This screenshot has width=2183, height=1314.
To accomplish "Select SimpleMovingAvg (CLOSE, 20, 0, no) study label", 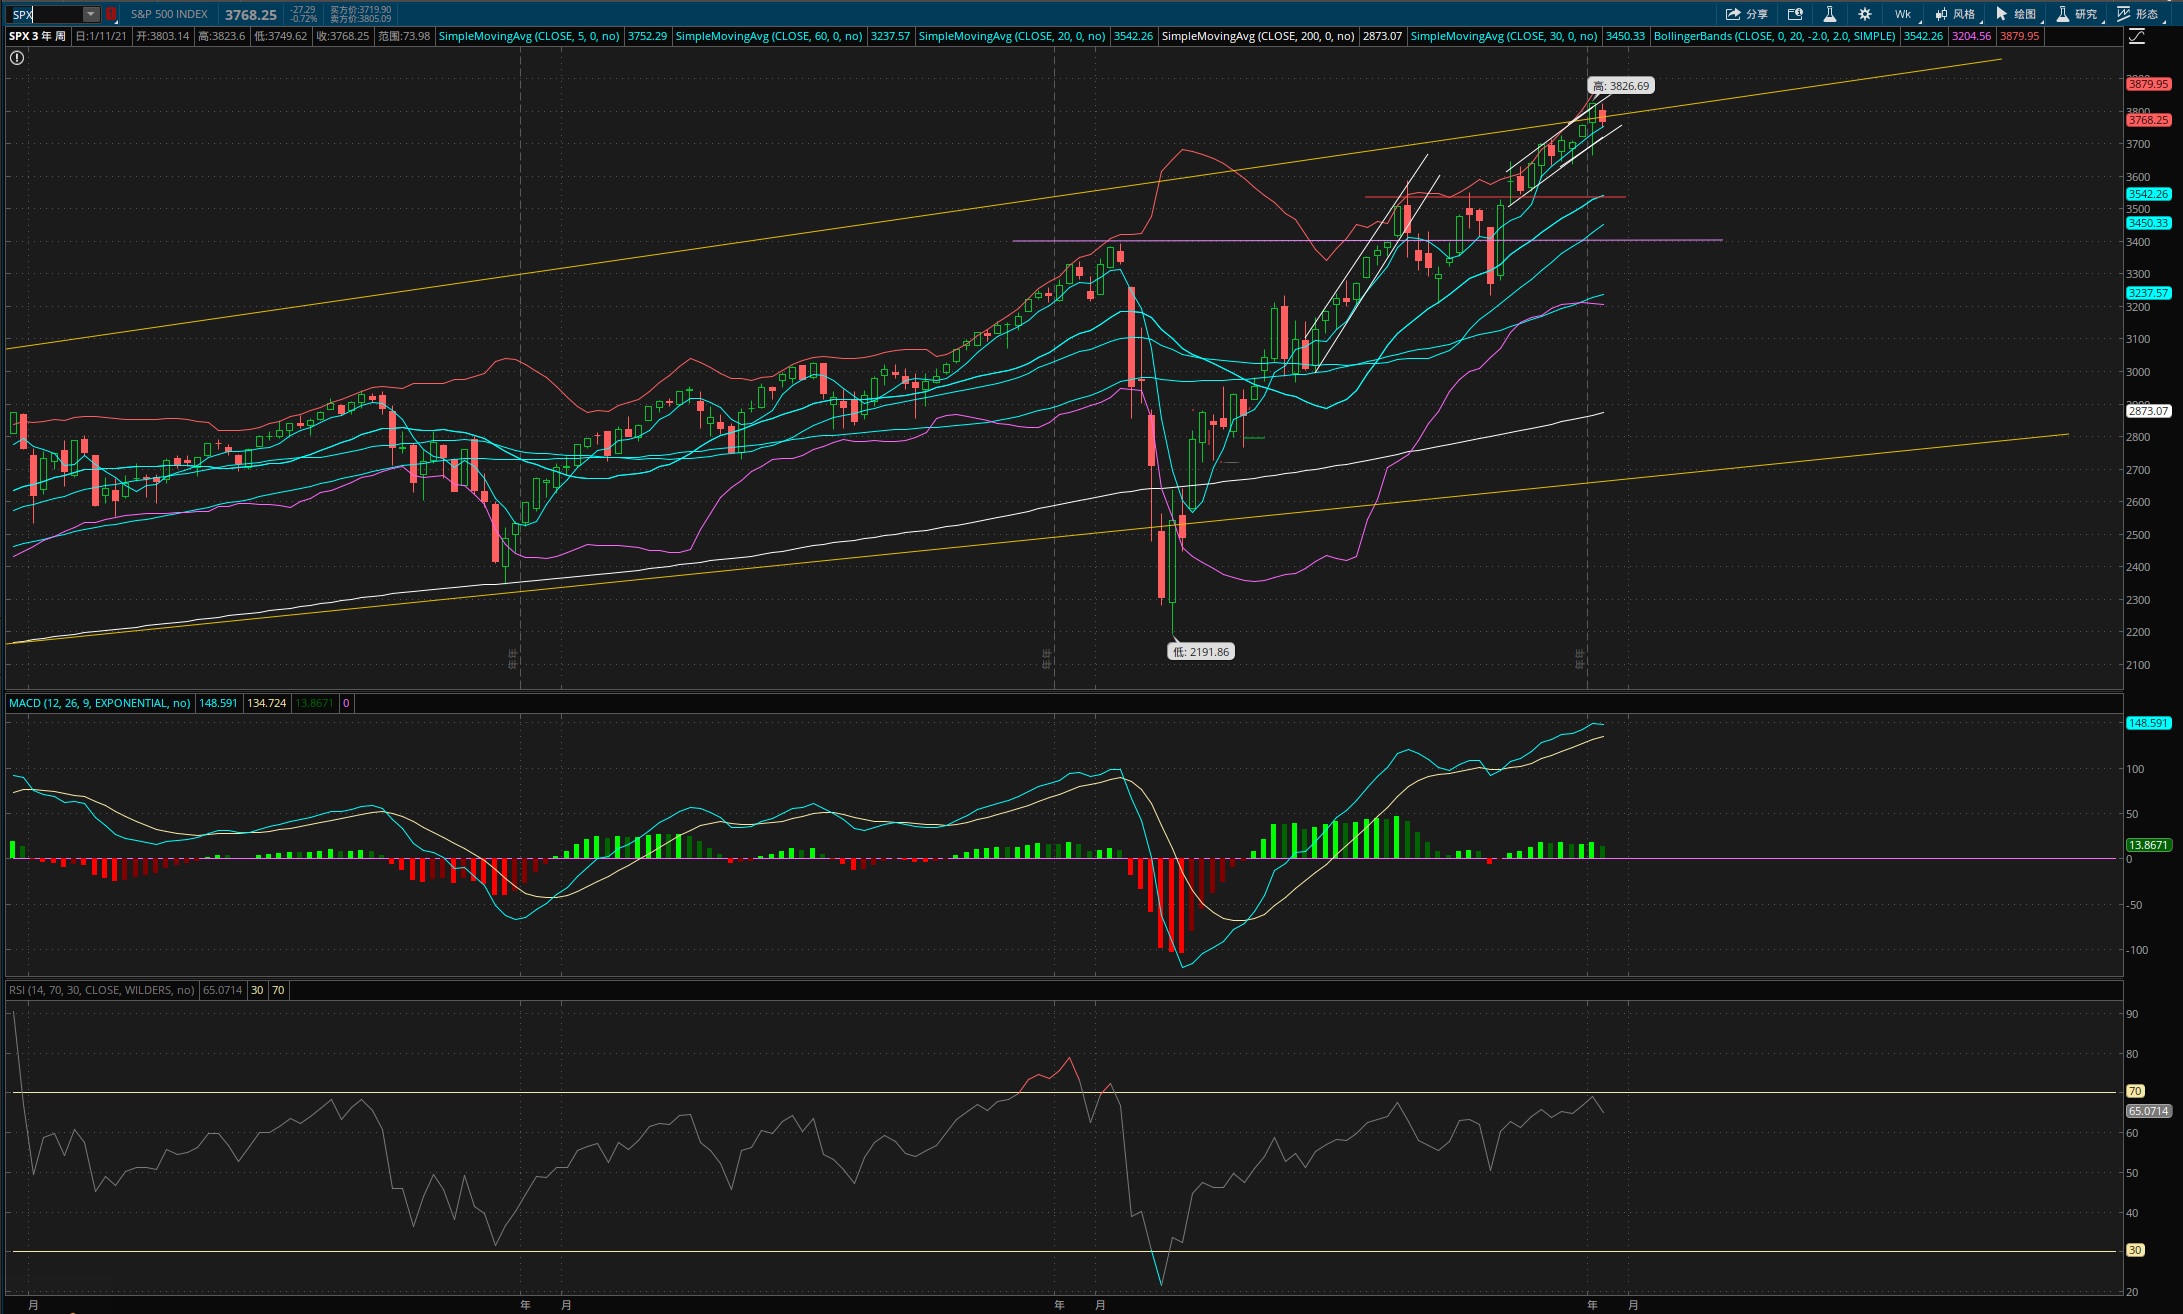I will coord(1012,36).
